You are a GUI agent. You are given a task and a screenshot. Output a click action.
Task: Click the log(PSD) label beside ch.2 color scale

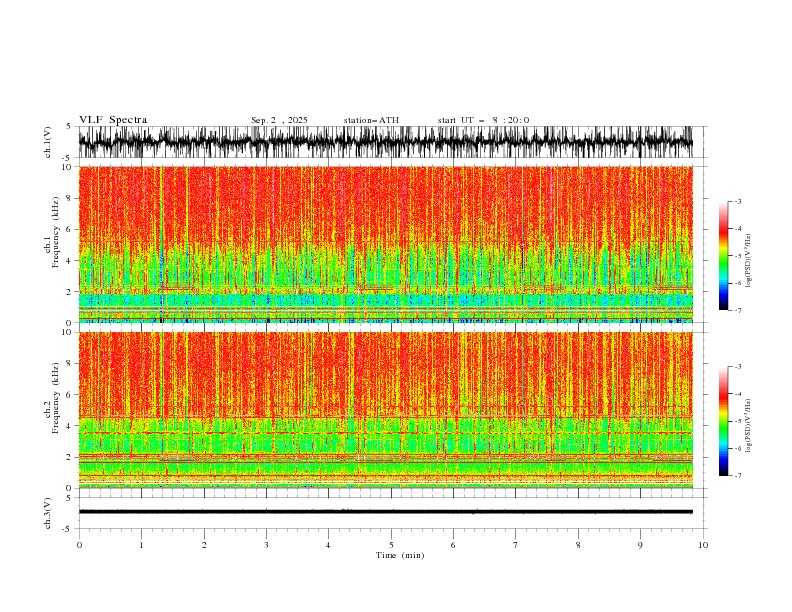coord(749,426)
